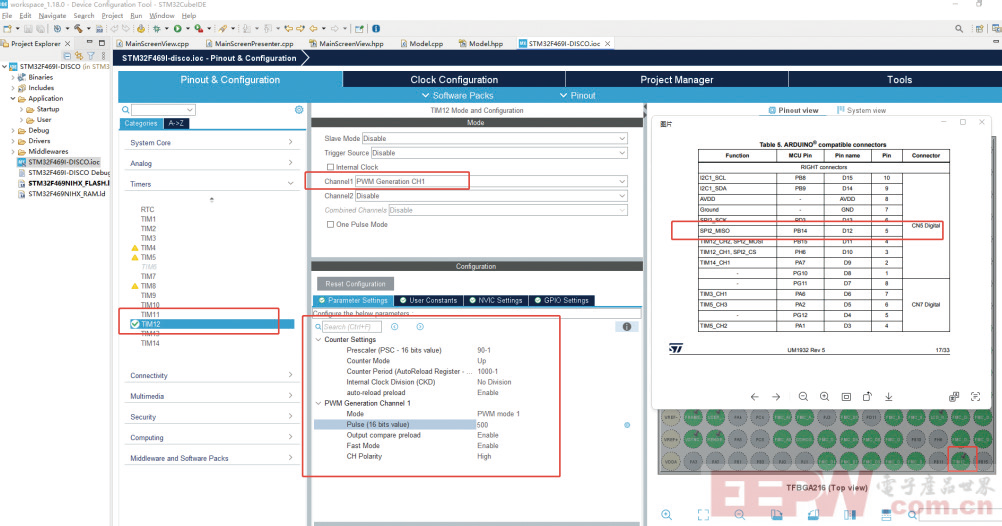This screenshot has width=1002, height=526.
Task: Open the User Constants tab
Action: pyautogui.click(x=428, y=300)
